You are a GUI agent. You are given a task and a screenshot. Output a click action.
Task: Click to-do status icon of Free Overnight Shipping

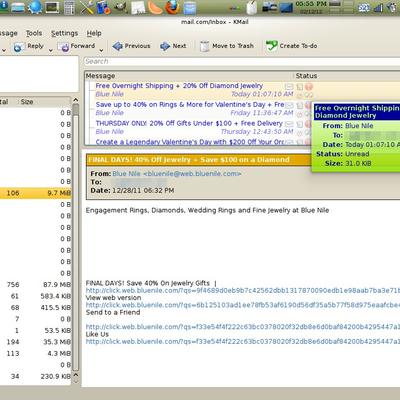click(300, 87)
